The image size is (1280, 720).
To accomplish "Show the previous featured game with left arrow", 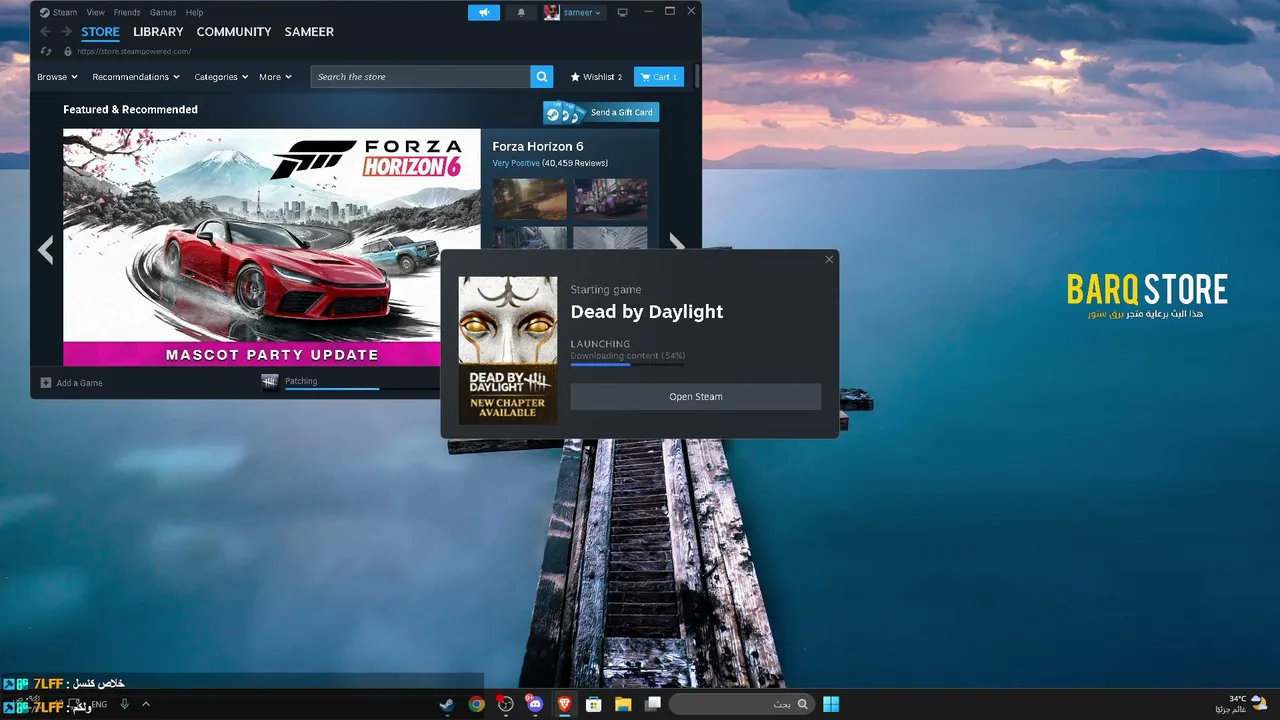I will (x=45, y=249).
